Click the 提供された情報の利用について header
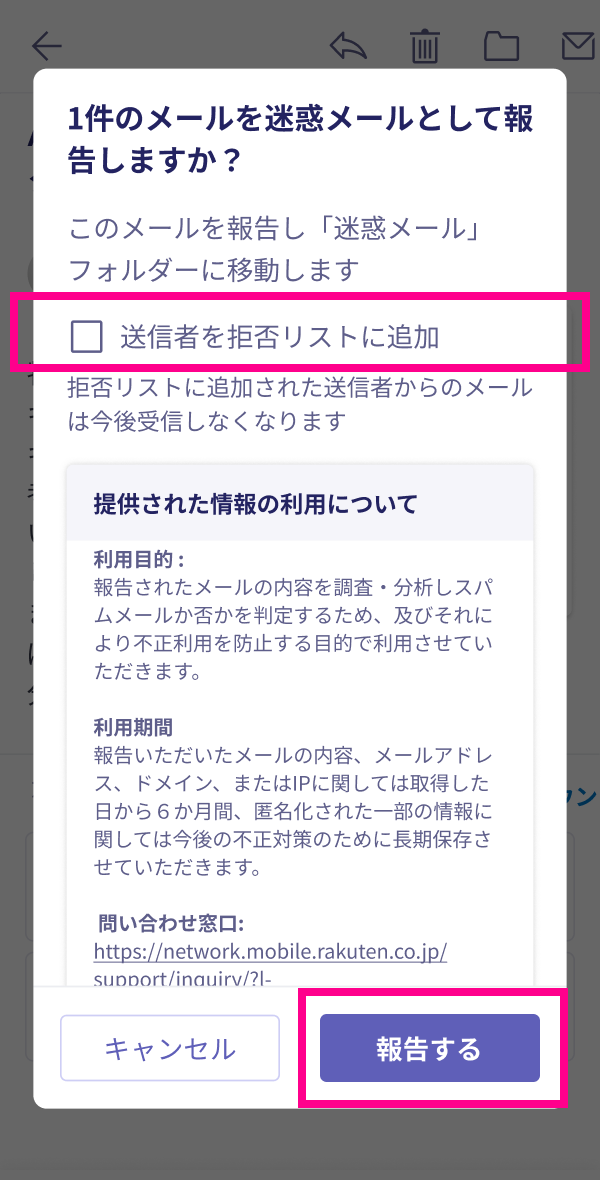Image resolution: width=600 pixels, height=1180 pixels. point(255,503)
